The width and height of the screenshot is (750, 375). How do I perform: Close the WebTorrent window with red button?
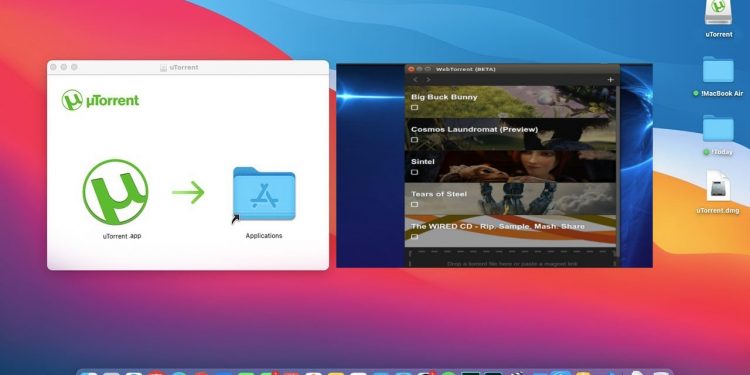(411, 69)
